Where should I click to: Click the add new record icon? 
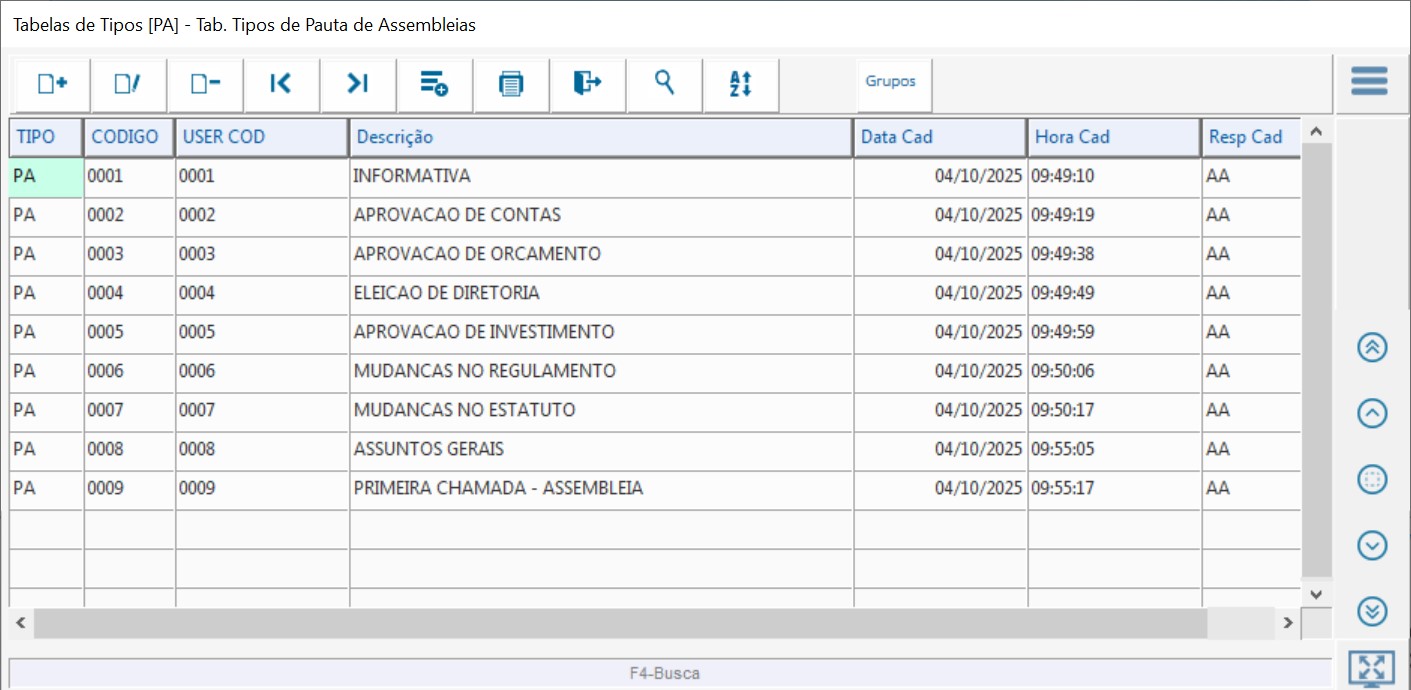52,84
